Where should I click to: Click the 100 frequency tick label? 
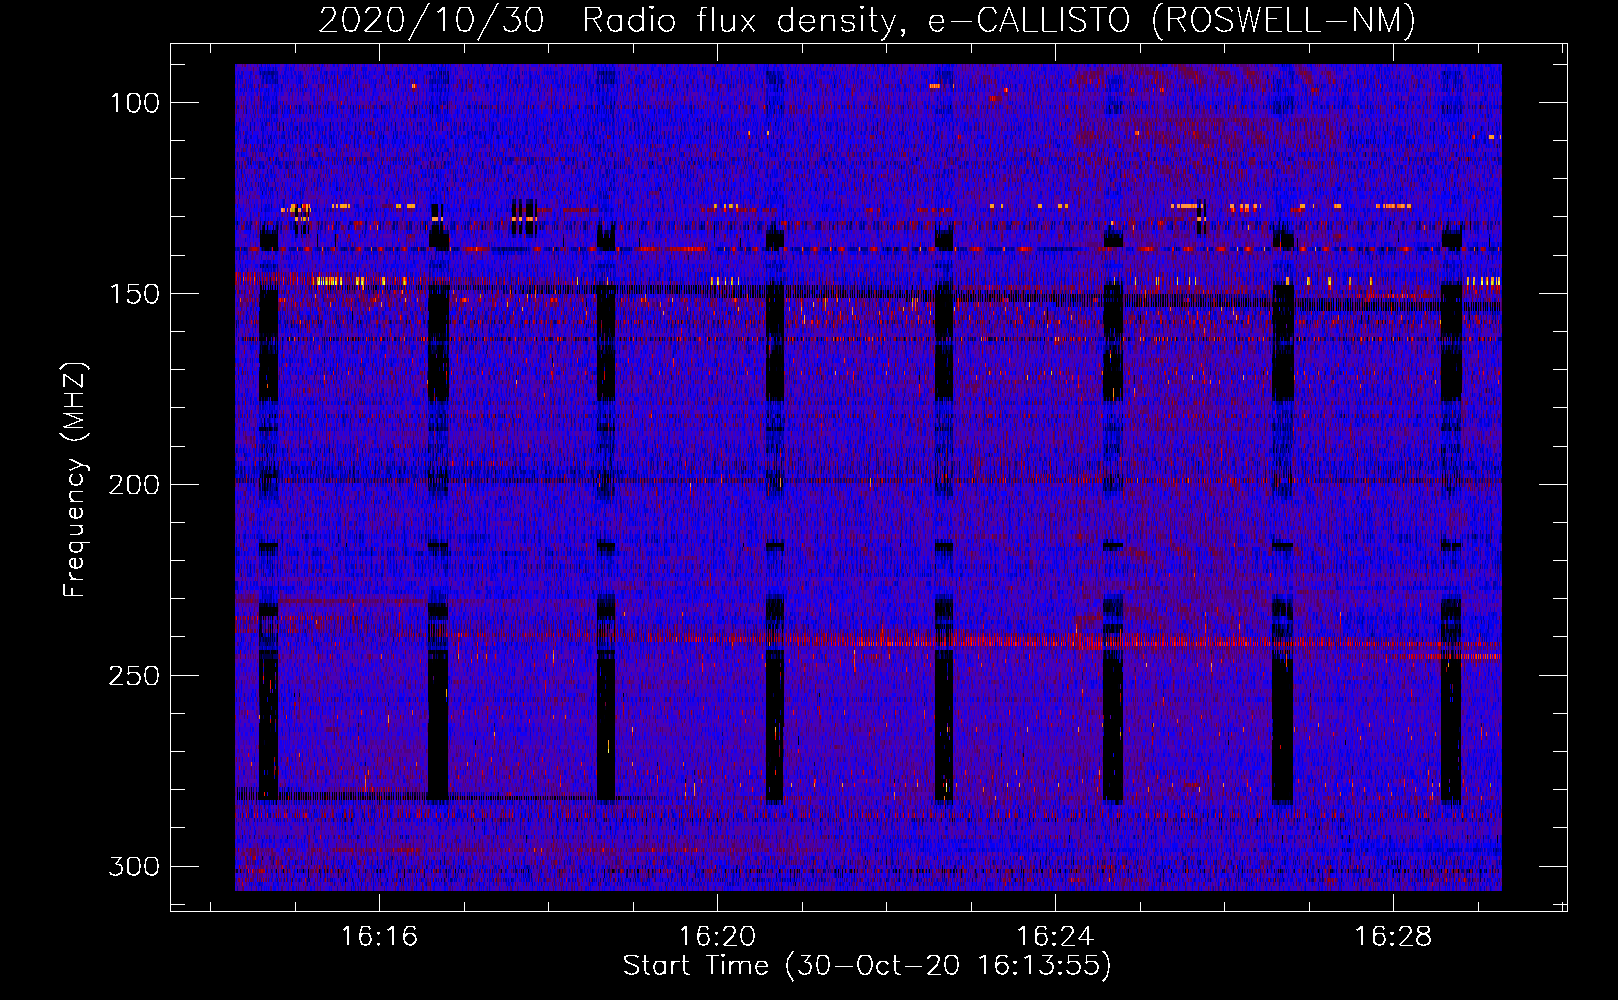pyautogui.click(x=133, y=103)
